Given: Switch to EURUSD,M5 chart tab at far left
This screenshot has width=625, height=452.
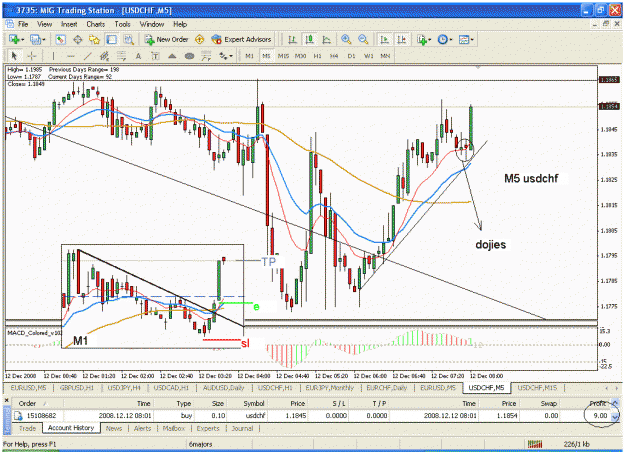Looking at the screenshot, I should pos(28,388).
